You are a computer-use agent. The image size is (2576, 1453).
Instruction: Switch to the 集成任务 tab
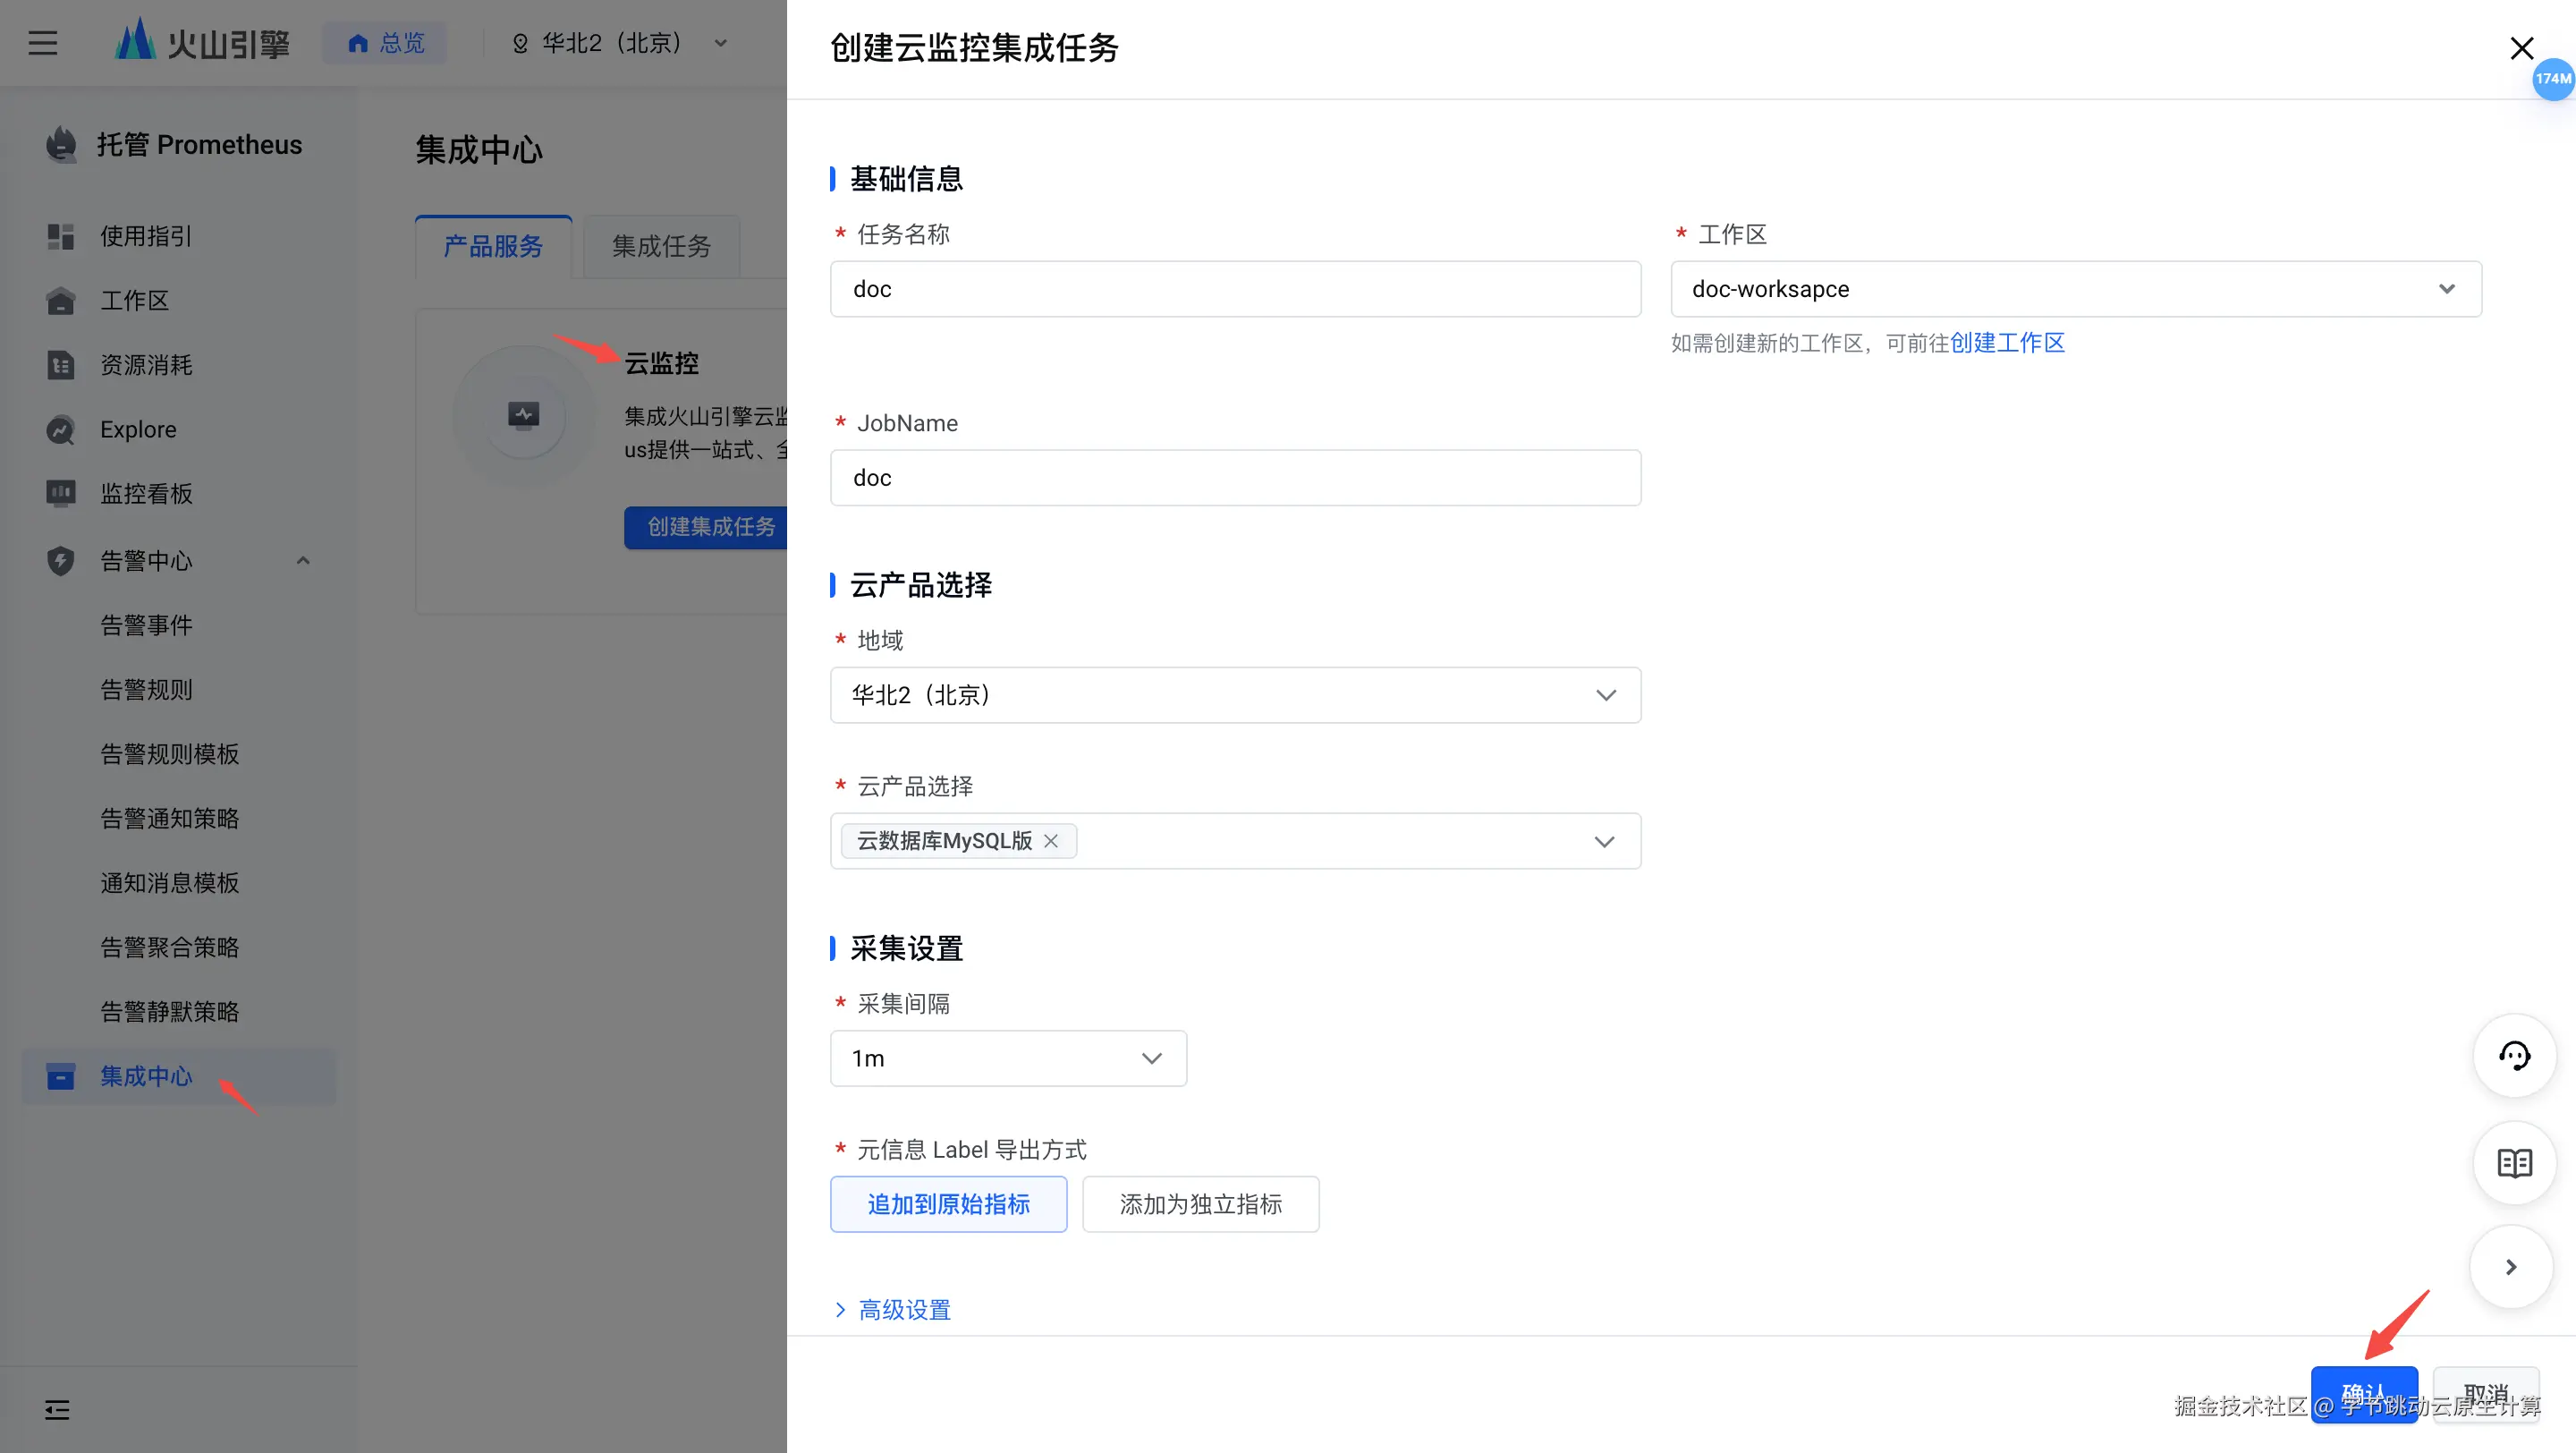[661, 246]
